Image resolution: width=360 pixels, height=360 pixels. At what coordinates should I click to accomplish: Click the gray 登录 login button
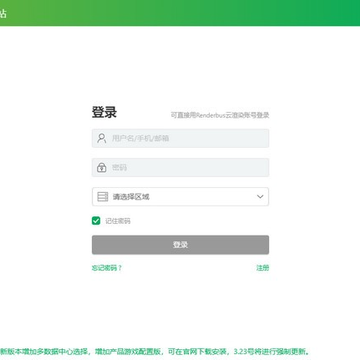click(x=180, y=245)
